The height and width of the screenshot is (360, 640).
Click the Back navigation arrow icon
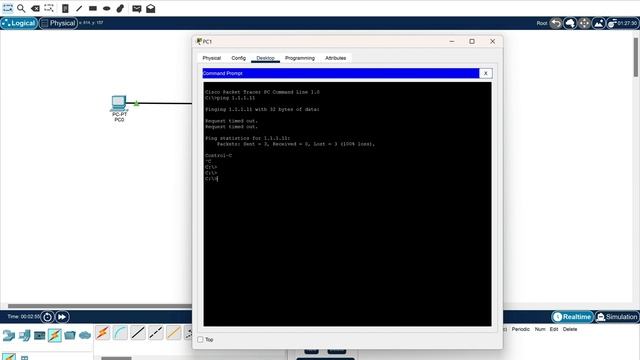tap(556, 23)
